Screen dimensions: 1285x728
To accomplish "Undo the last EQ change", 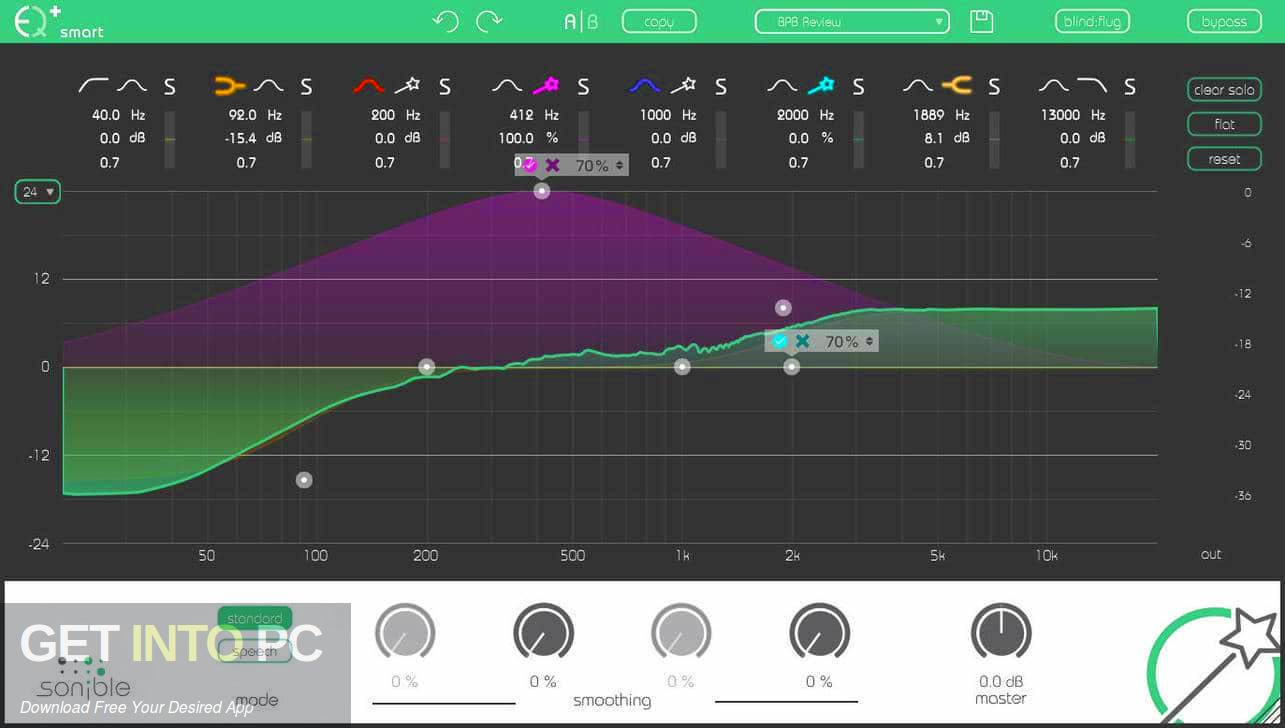I will point(445,21).
